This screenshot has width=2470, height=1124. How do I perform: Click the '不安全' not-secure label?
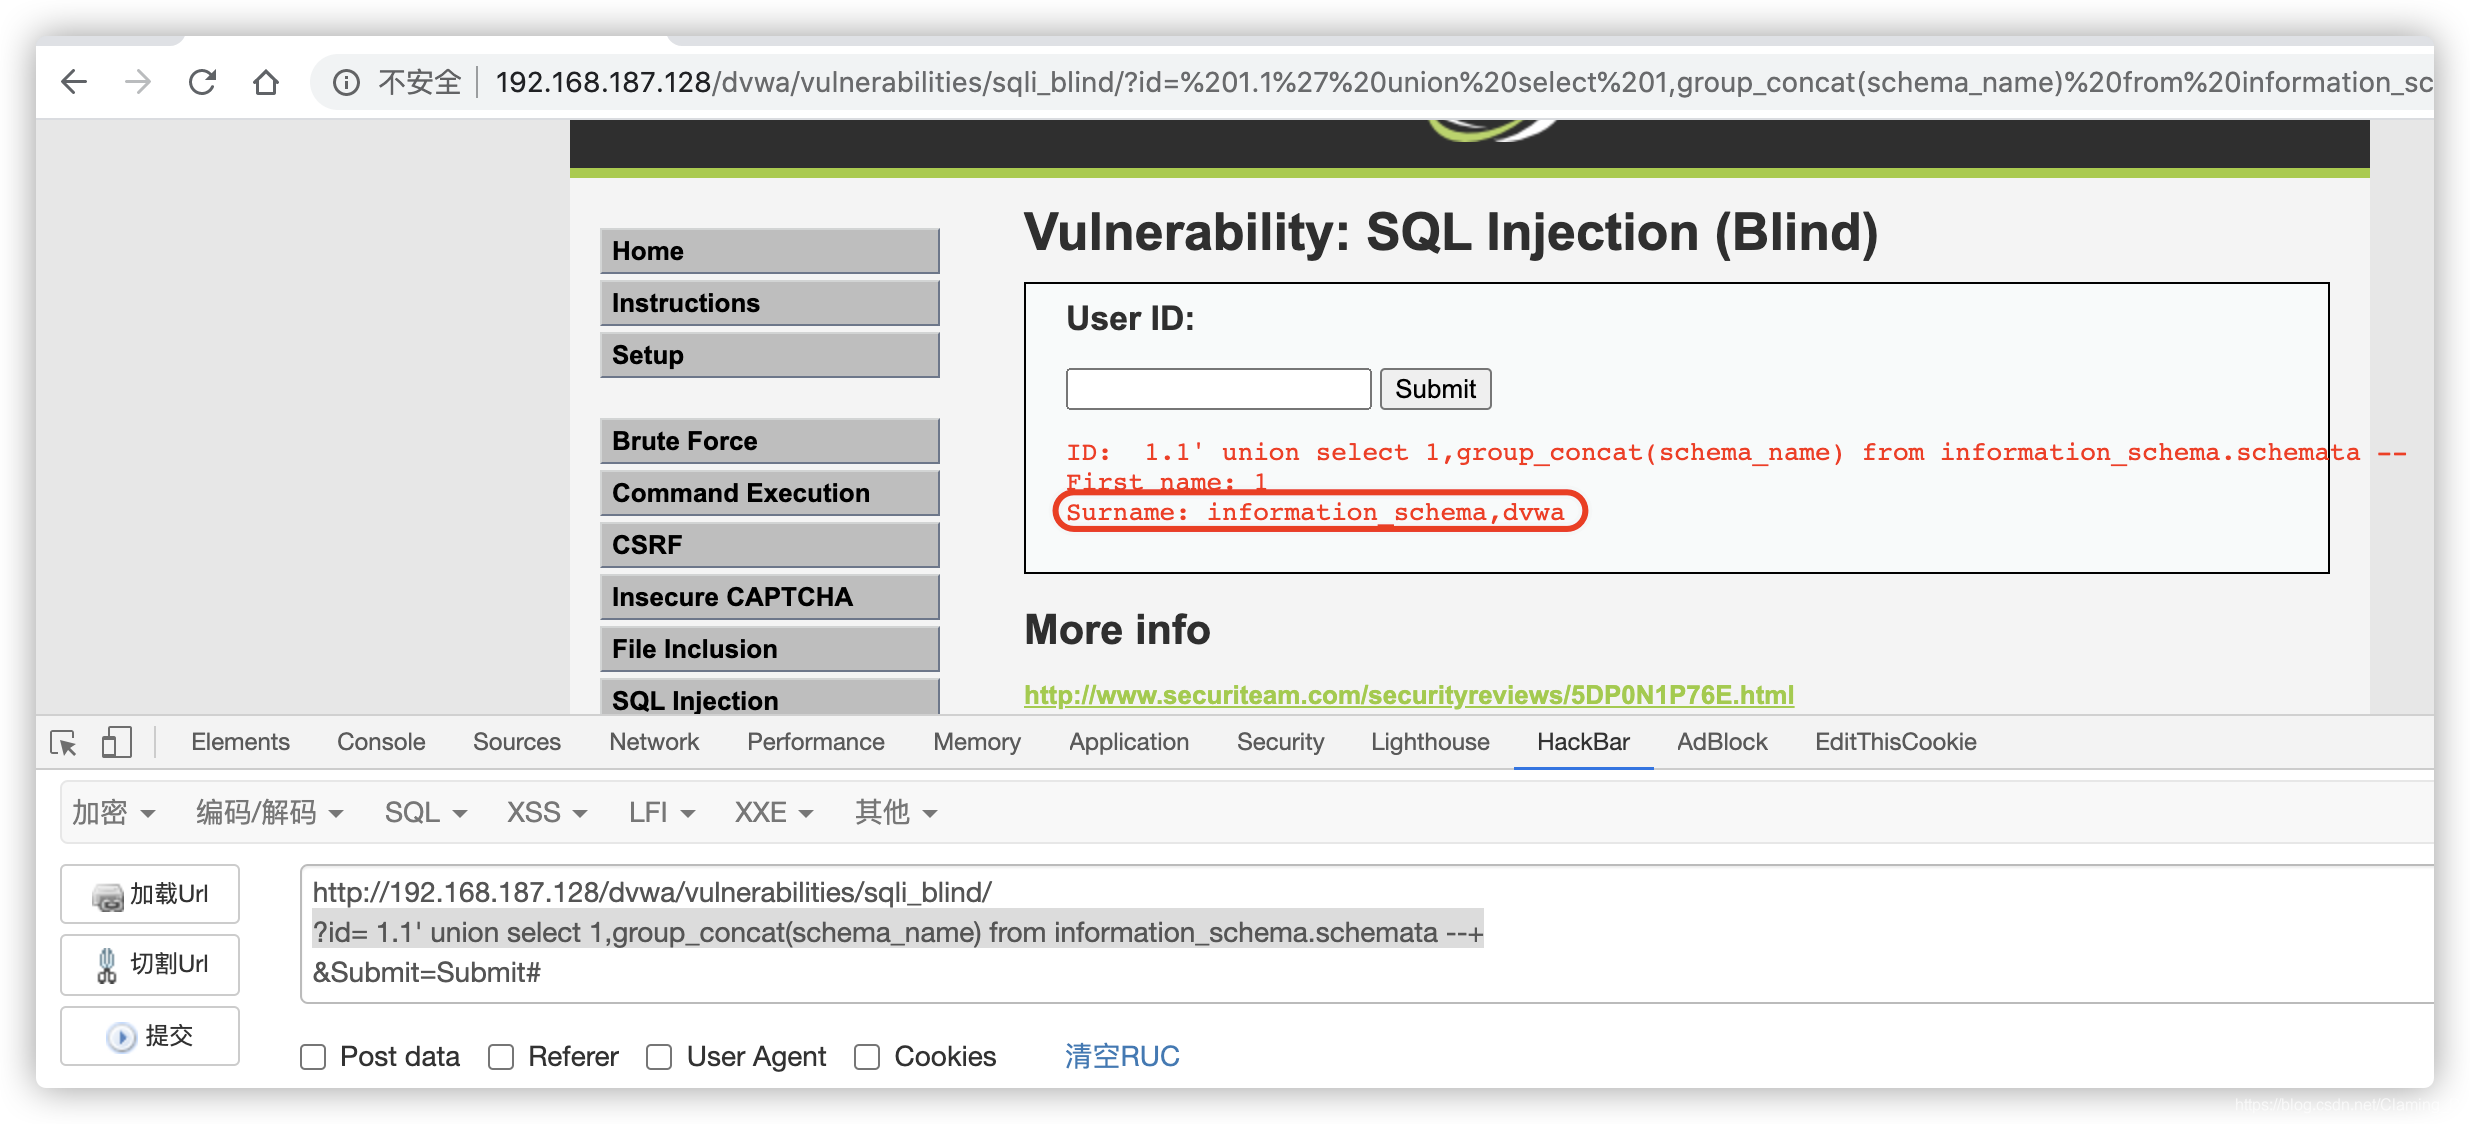tap(420, 82)
